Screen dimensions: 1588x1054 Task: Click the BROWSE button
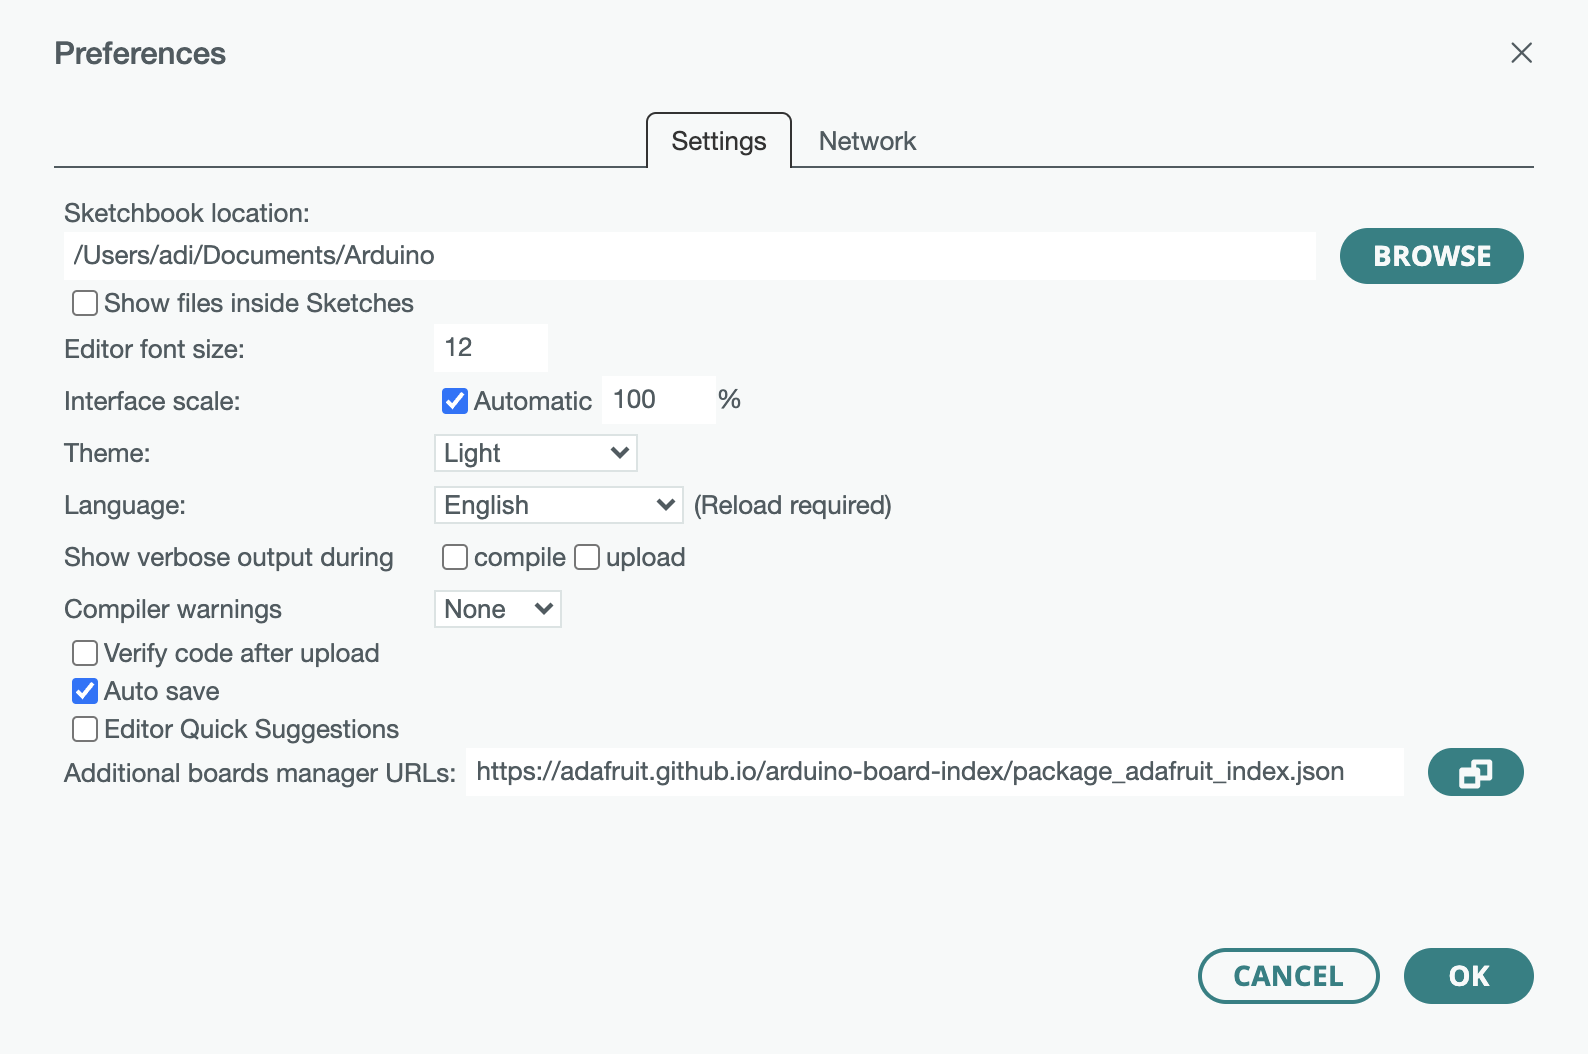pyautogui.click(x=1432, y=256)
